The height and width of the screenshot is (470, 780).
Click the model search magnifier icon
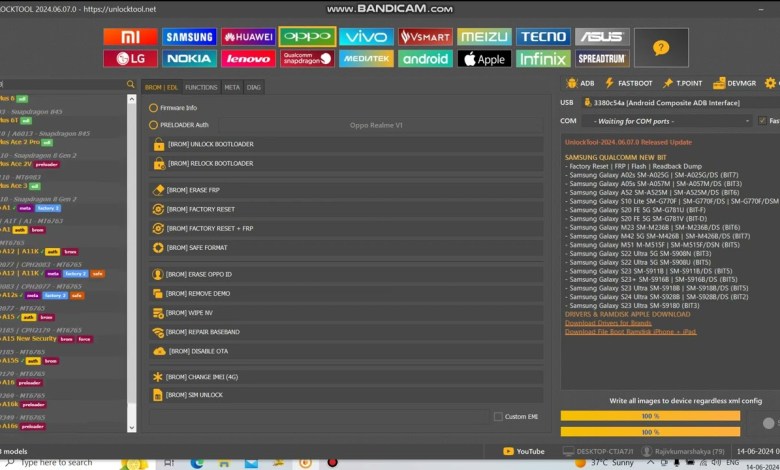[x=130, y=84]
